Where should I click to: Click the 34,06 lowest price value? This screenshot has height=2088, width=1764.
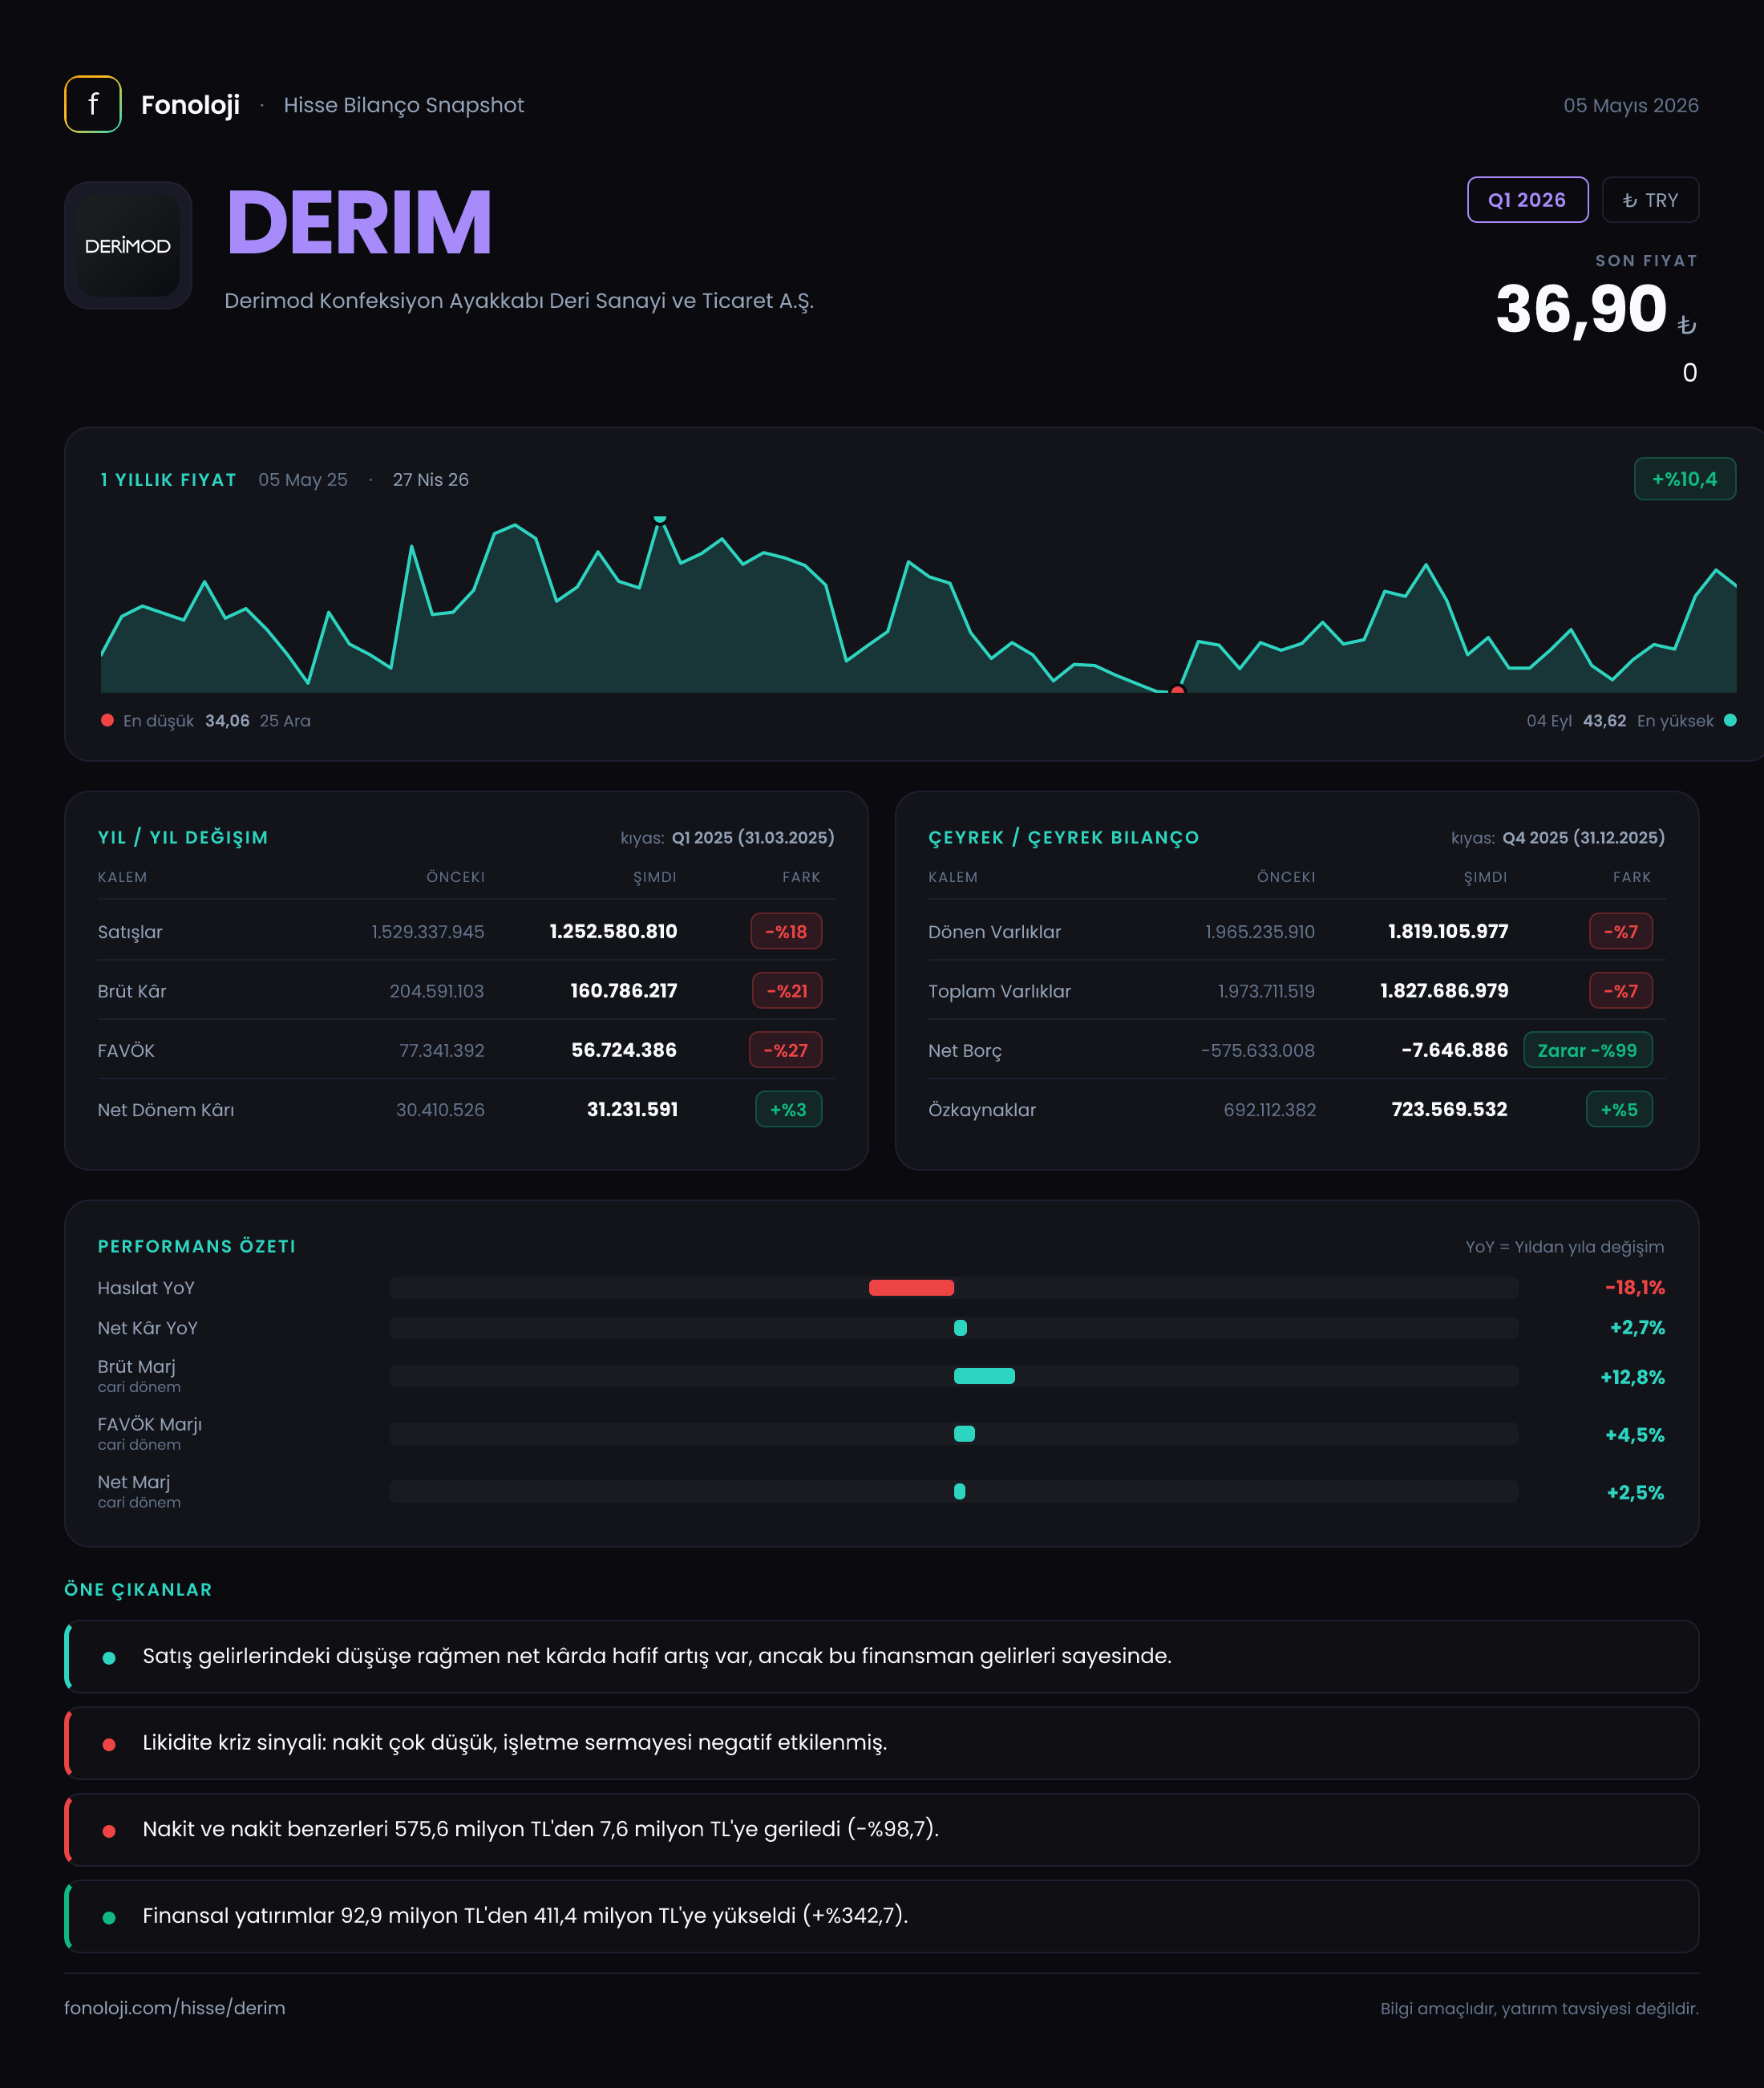pos(227,721)
